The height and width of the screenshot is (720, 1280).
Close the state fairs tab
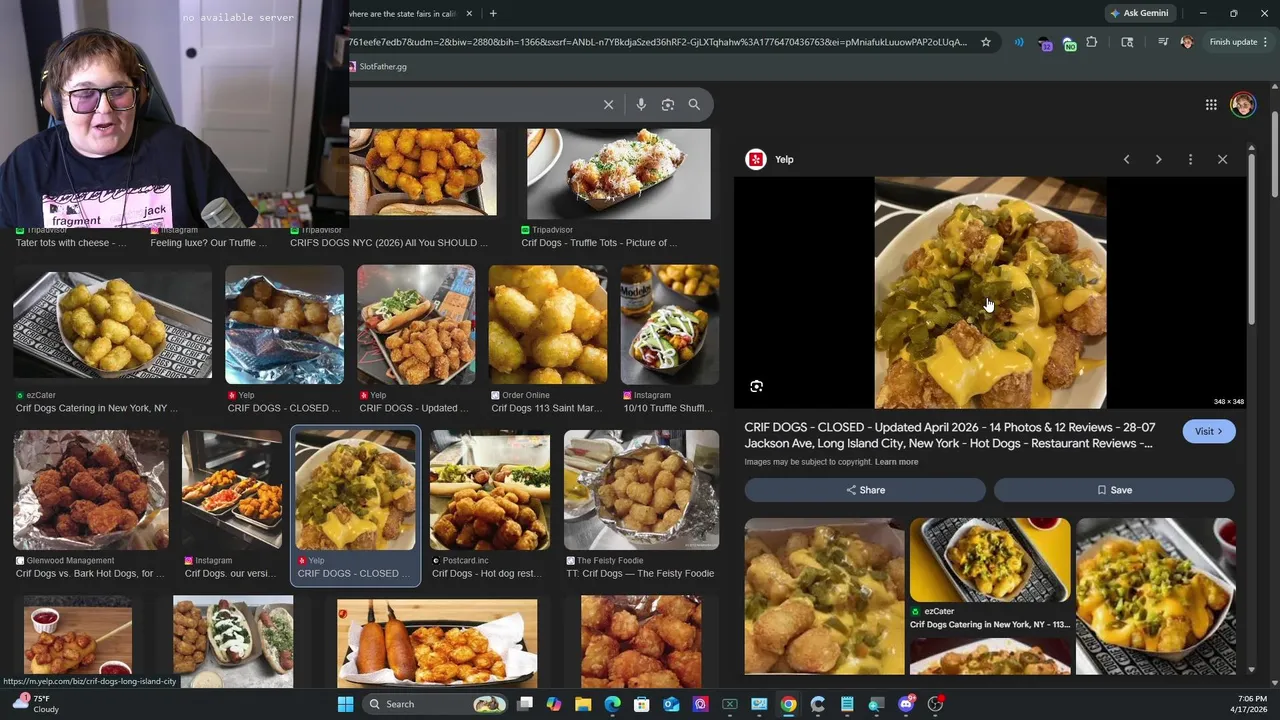coord(469,13)
